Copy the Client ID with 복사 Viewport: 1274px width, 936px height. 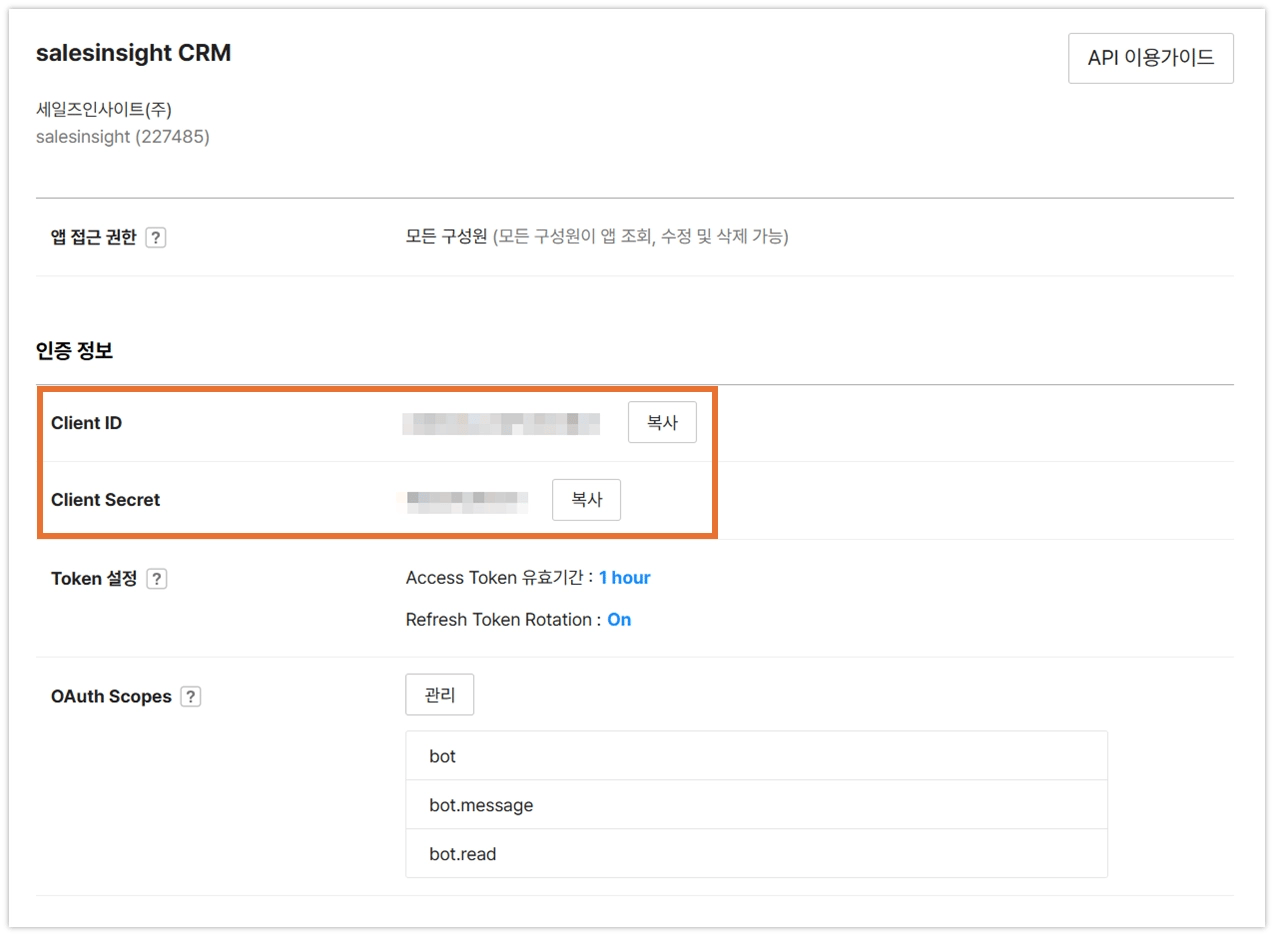[662, 422]
